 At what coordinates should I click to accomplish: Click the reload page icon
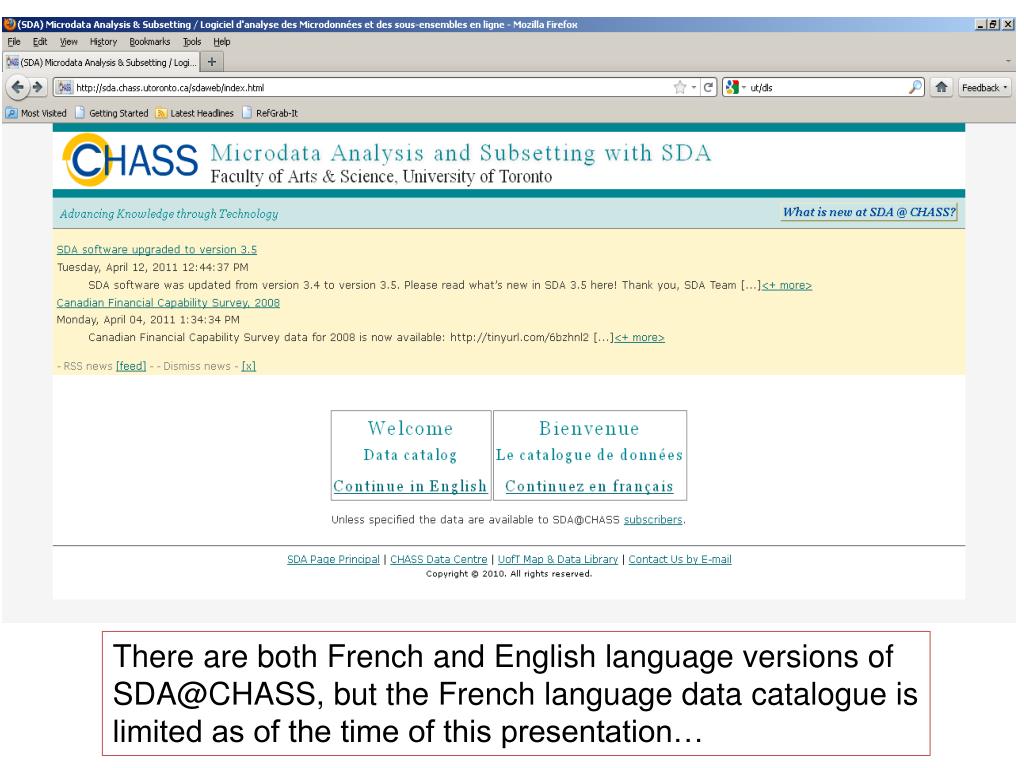[709, 88]
